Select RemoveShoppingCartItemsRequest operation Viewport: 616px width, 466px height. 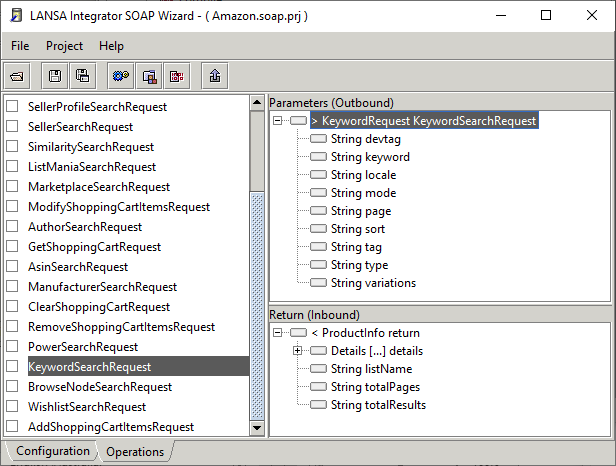tap(121, 327)
